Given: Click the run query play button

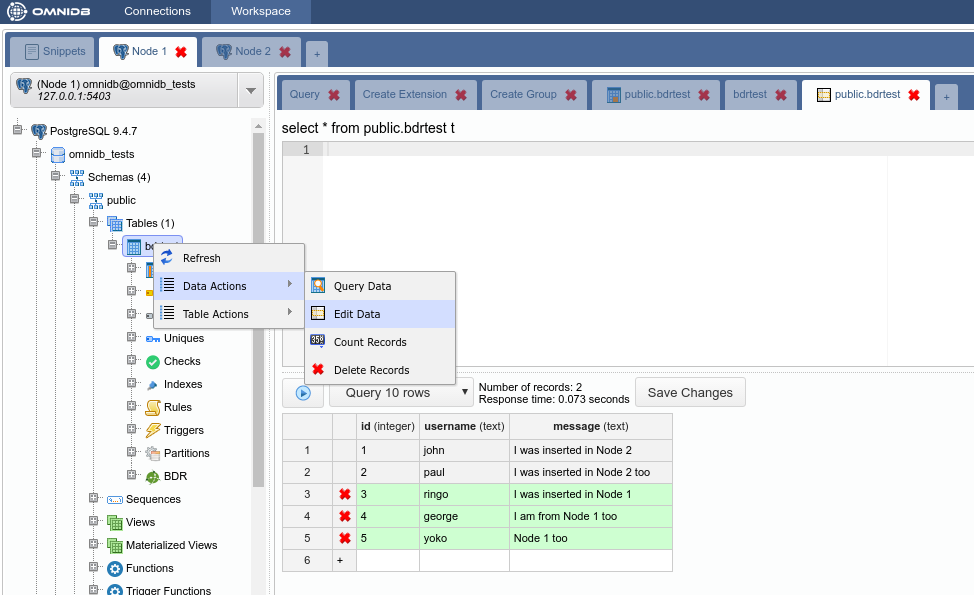Looking at the screenshot, I should 302,393.
